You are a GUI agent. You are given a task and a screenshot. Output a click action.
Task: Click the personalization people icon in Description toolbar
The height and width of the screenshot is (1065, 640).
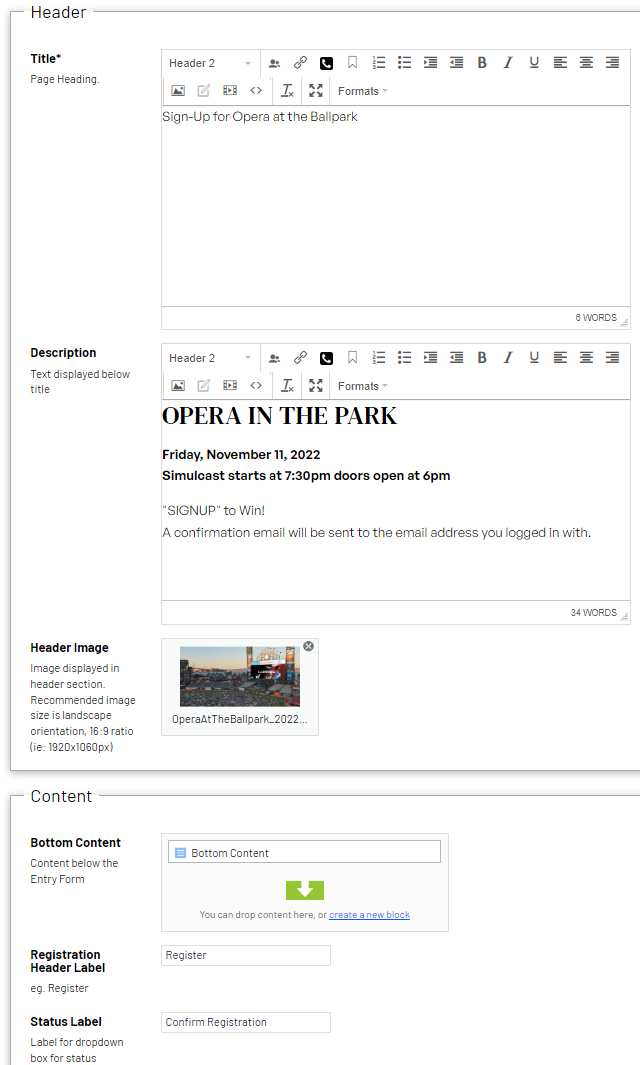274,358
